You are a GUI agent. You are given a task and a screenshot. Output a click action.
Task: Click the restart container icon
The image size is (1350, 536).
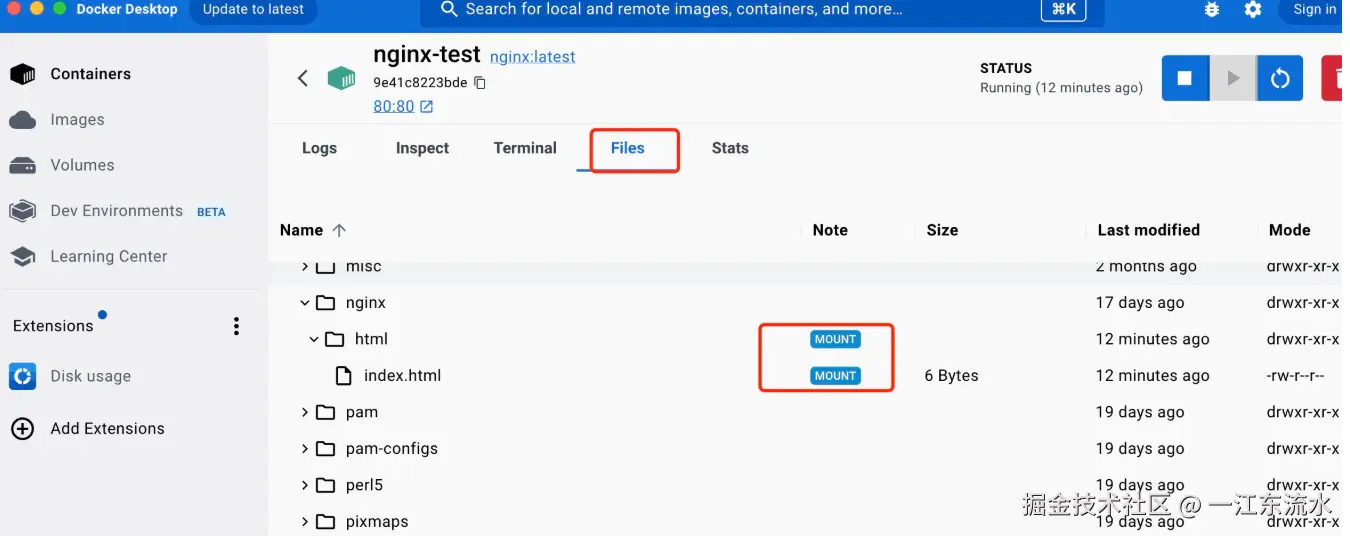(1280, 78)
